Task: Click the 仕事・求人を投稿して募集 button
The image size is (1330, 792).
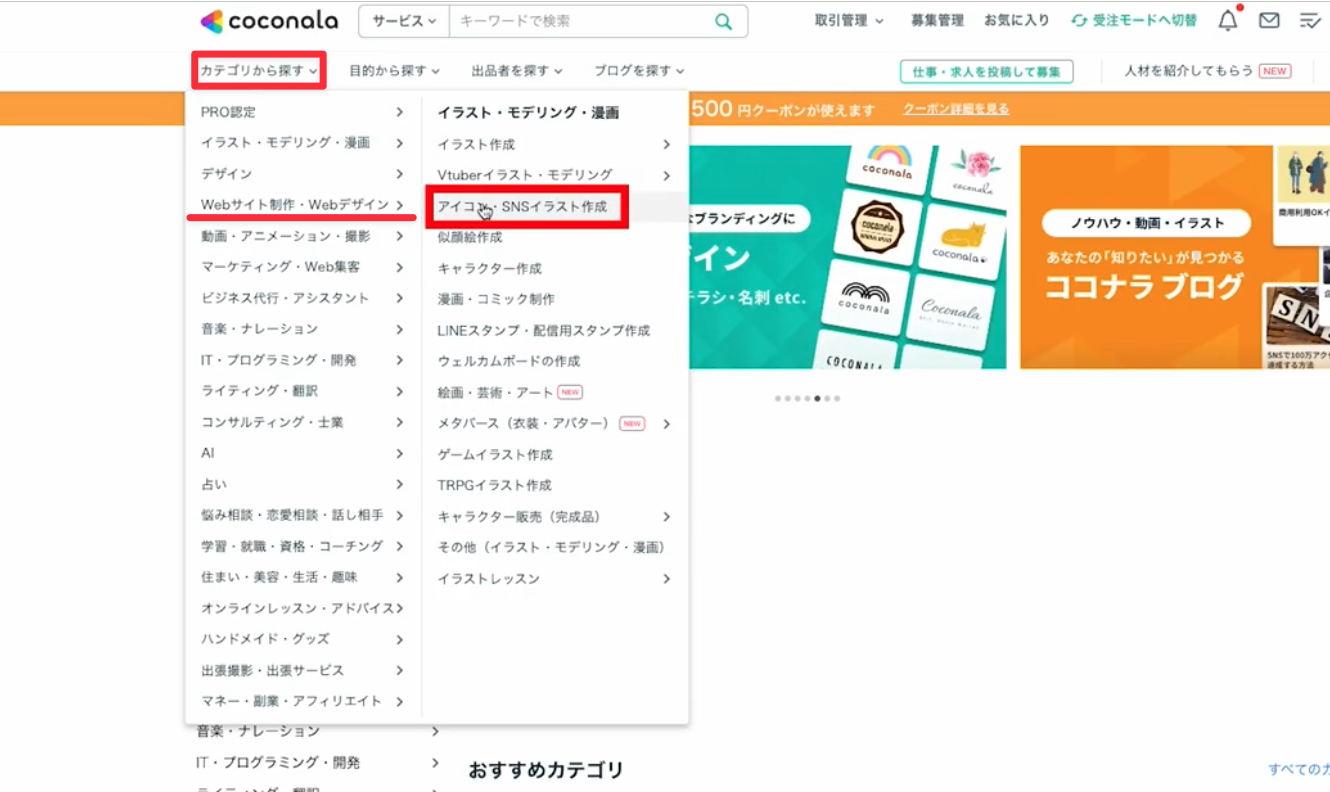Action: pos(985,71)
